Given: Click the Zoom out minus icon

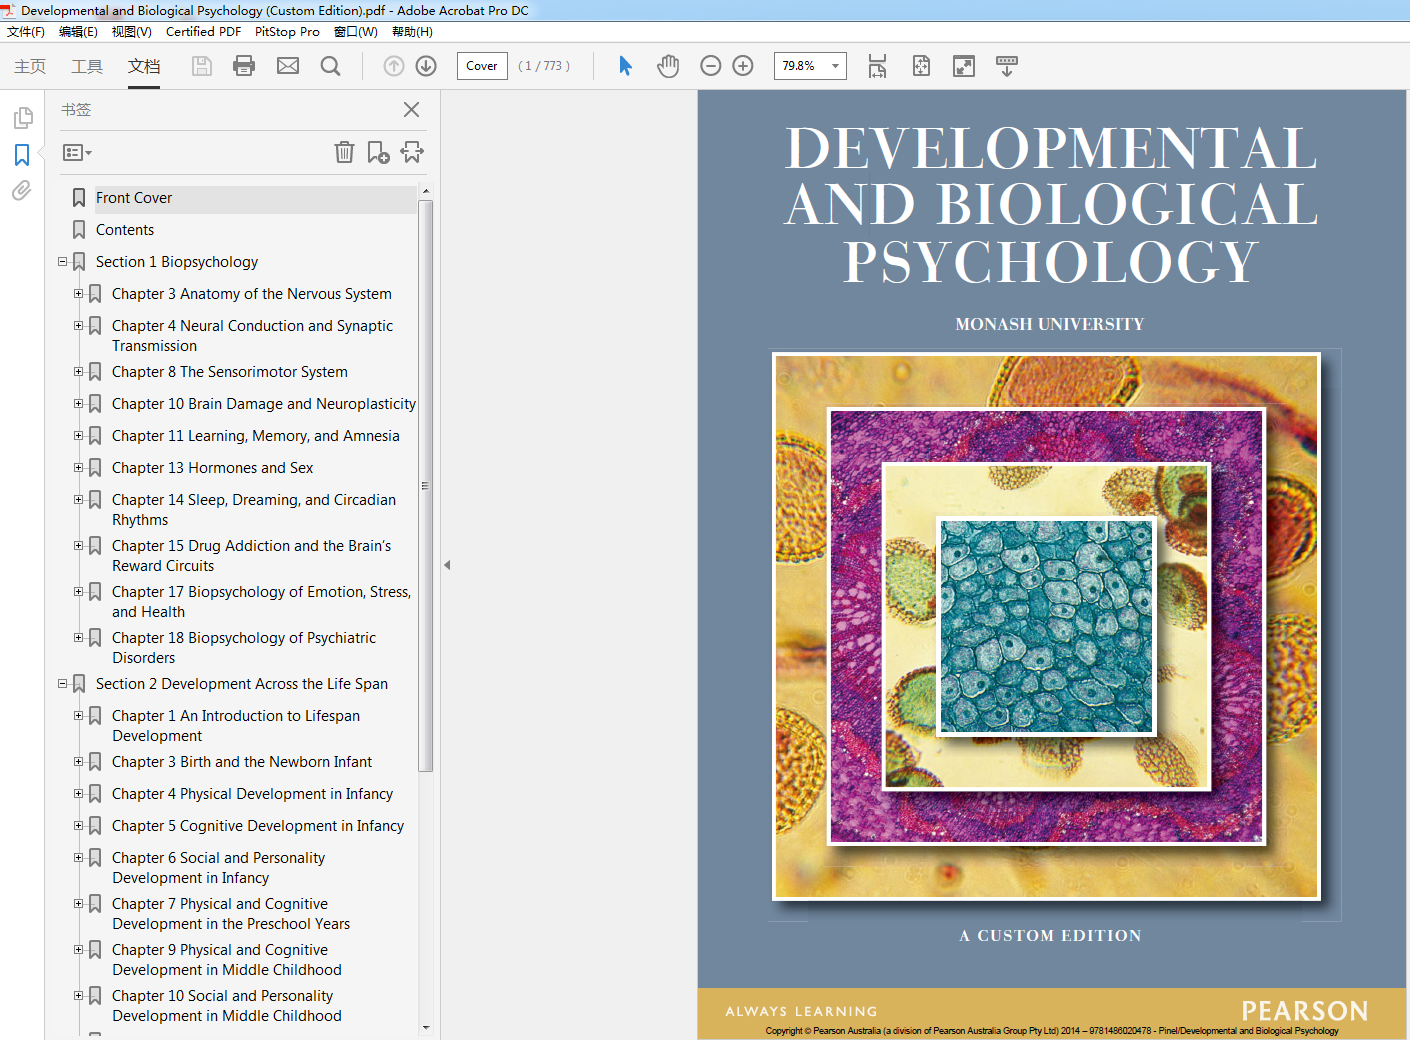Looking at the screenshot, I should coord(711,66).
